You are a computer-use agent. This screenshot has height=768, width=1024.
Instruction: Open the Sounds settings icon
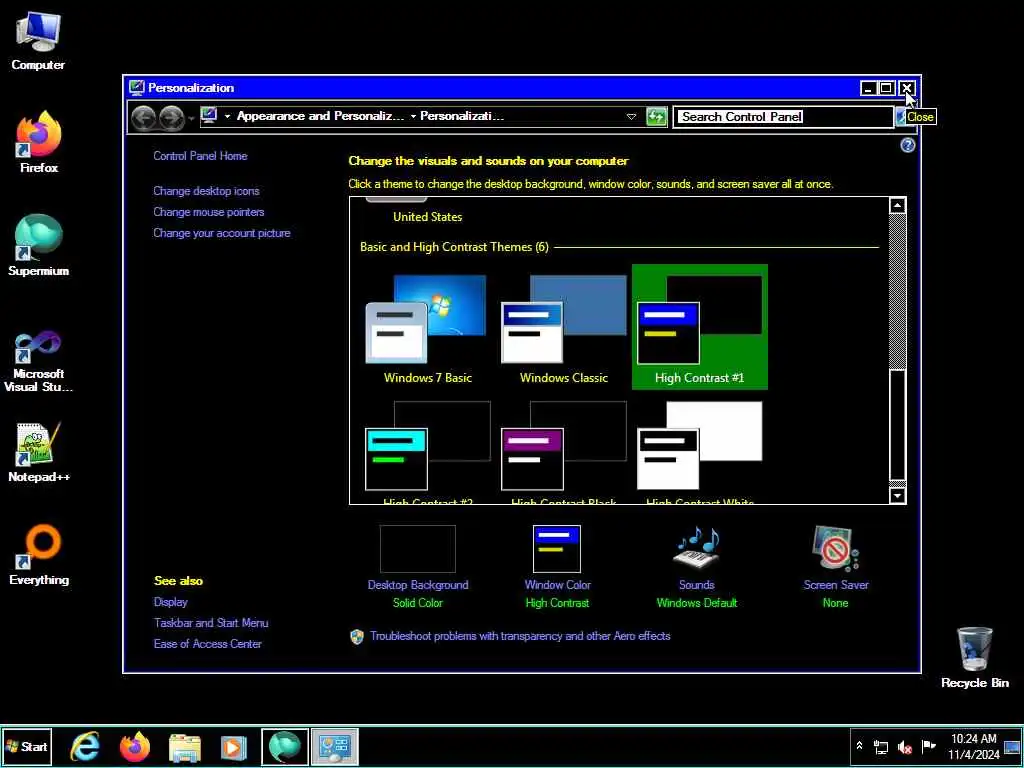(x=696, y=548)
